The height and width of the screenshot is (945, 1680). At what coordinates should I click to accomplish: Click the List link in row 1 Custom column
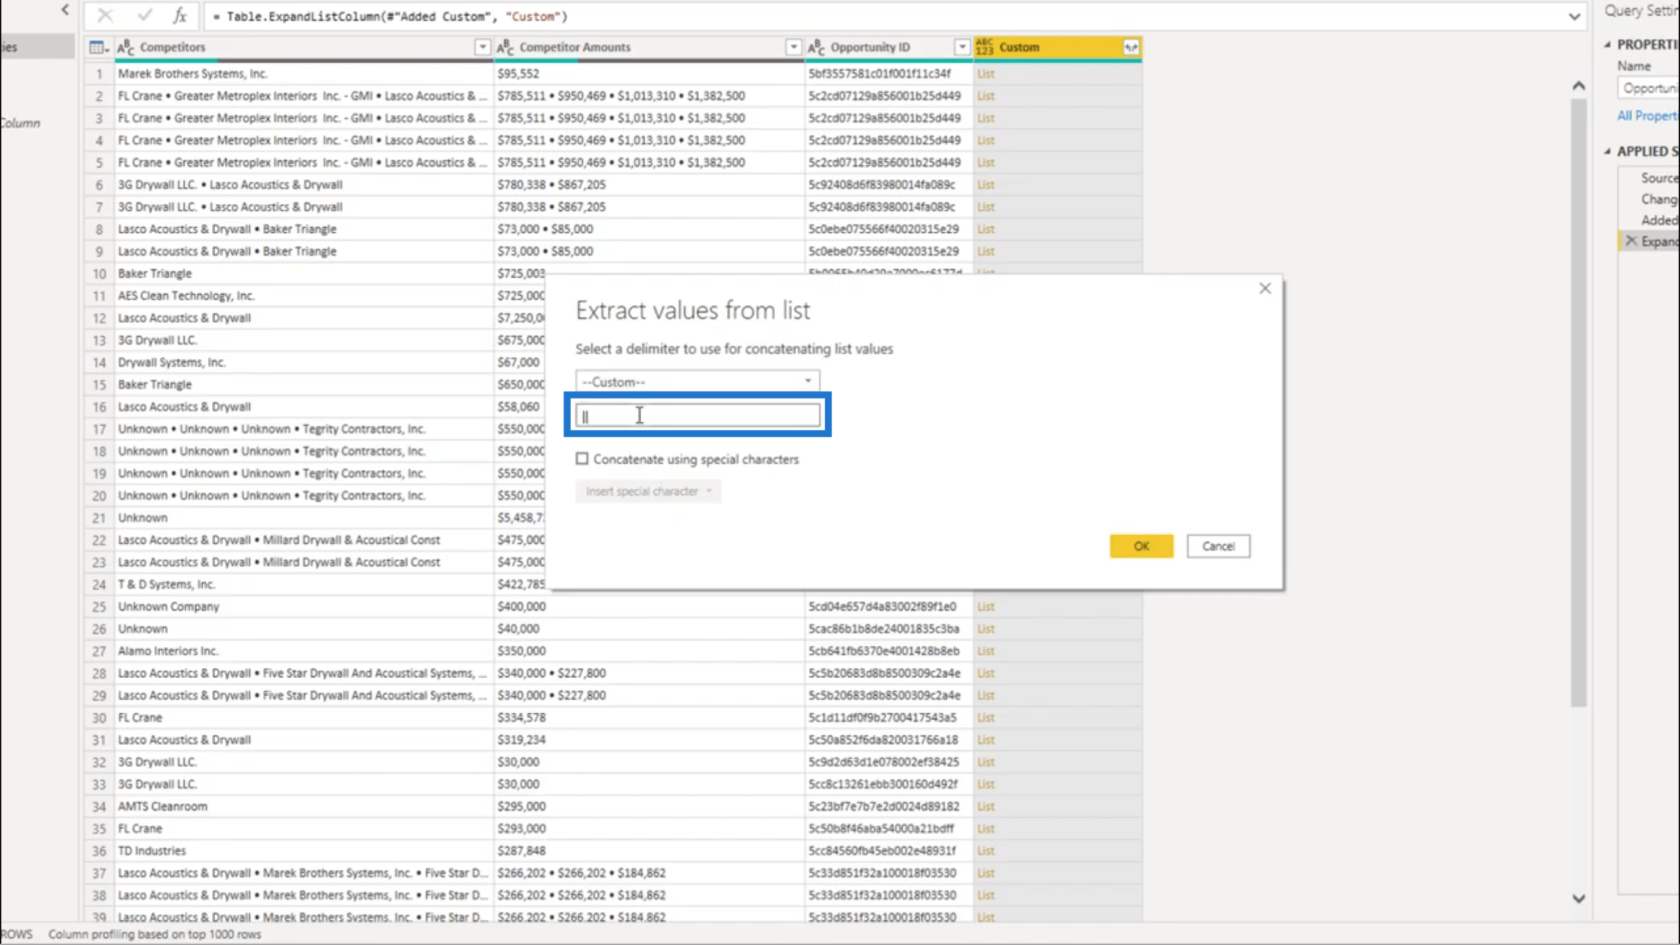click(986, 74)
